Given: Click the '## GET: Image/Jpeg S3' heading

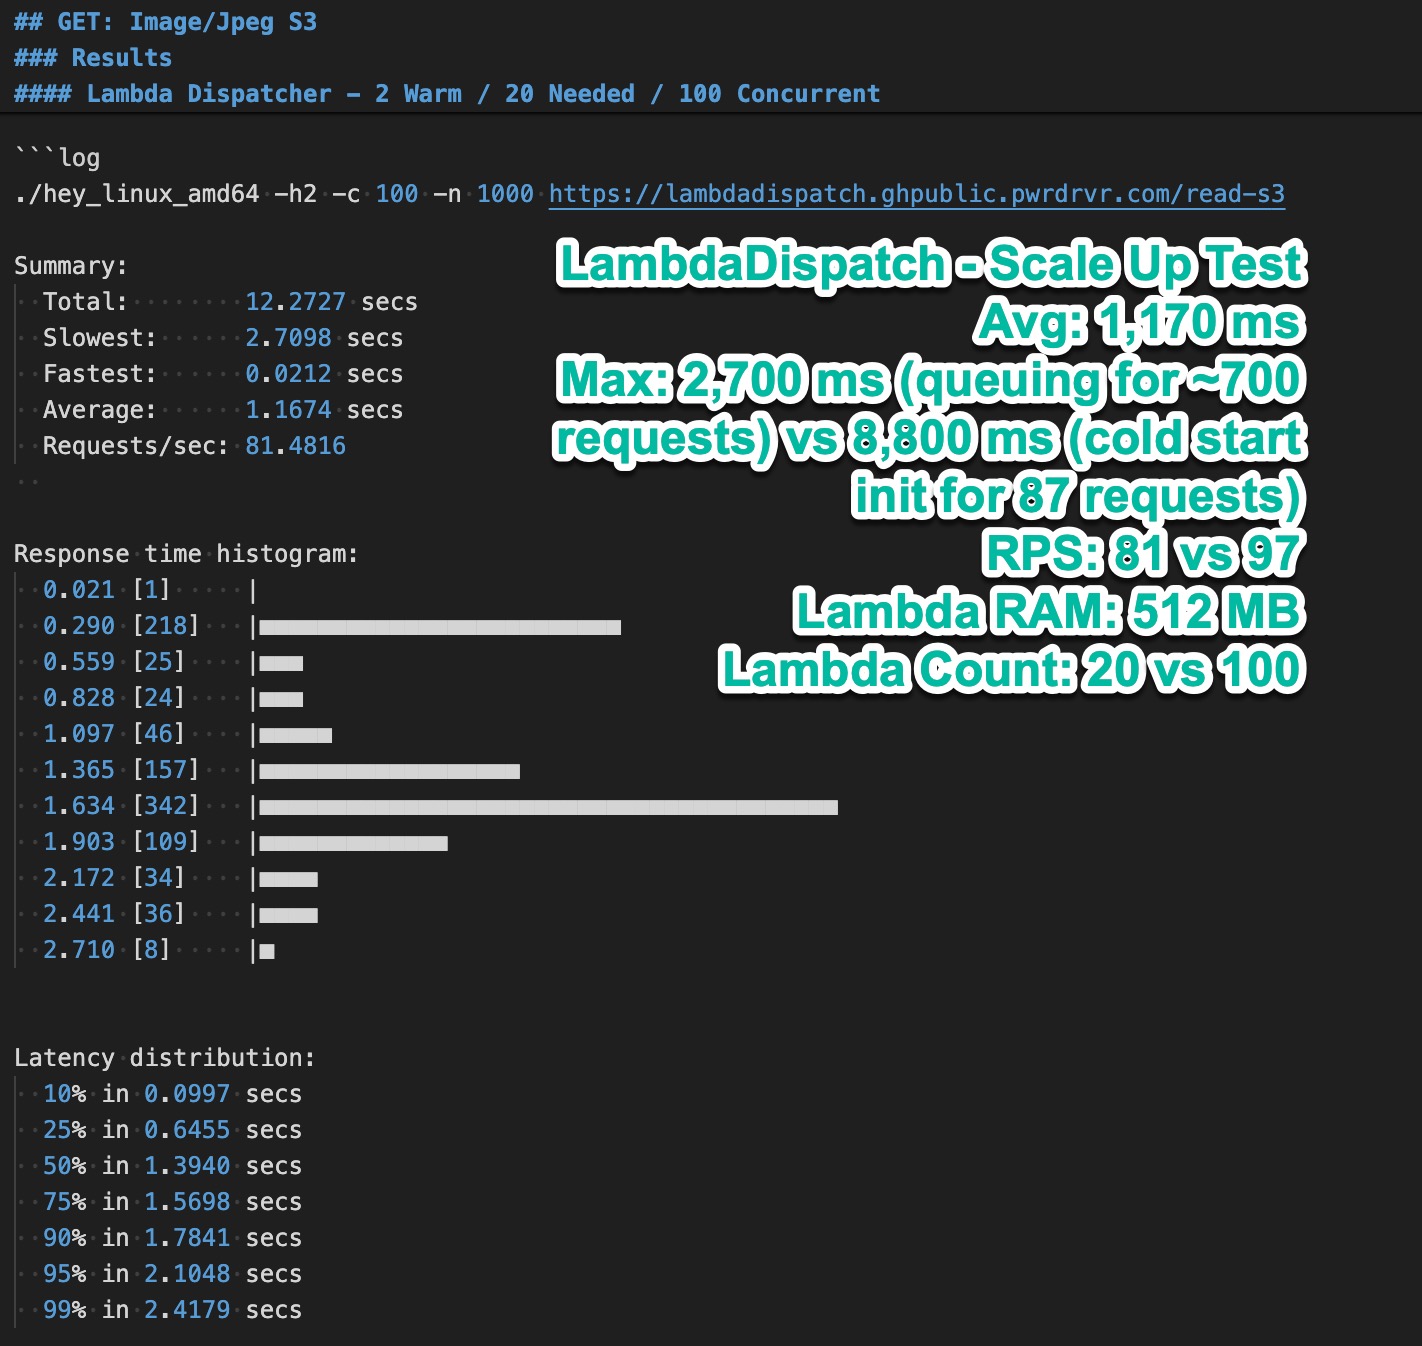Looking at the screenshot, I should click(x=165, y=22).
